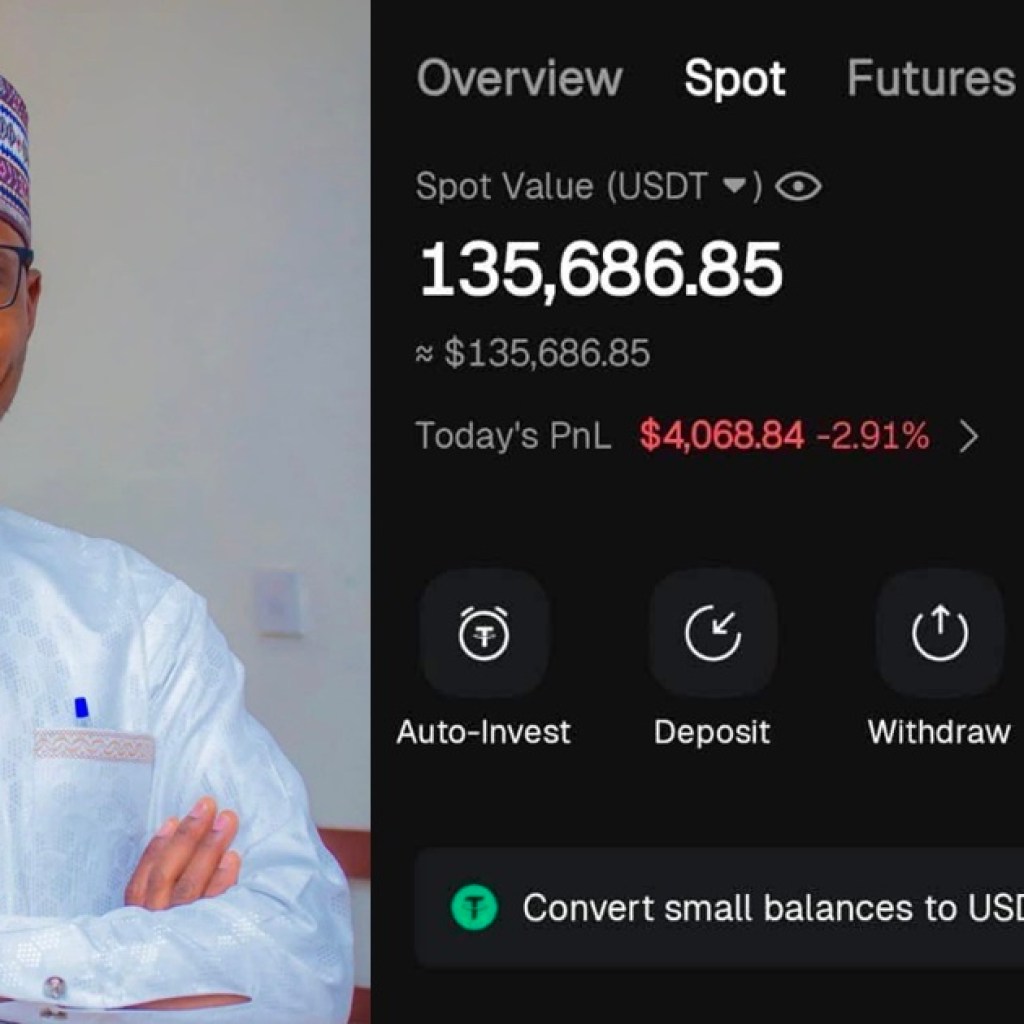Click the -2.91% PnL percentage
The image size is (1024, 1024).
pyautogui.click(x=871, y=436)
